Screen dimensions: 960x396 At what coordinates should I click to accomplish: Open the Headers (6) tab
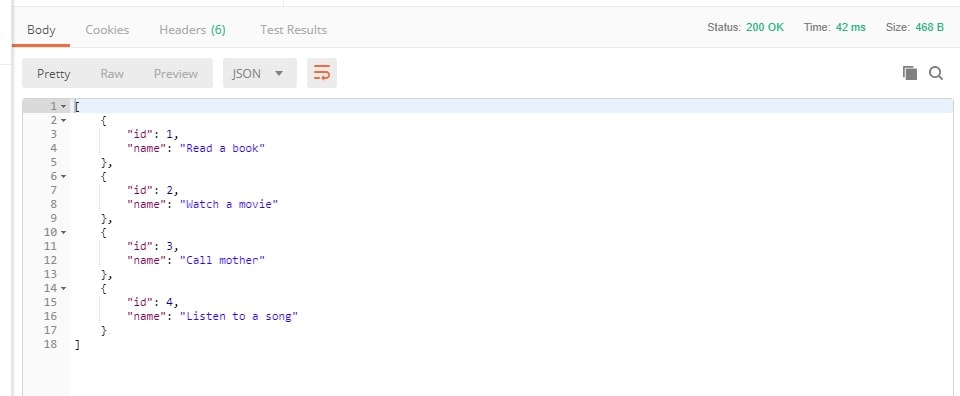pyautogui.click(x=192, y=29)
